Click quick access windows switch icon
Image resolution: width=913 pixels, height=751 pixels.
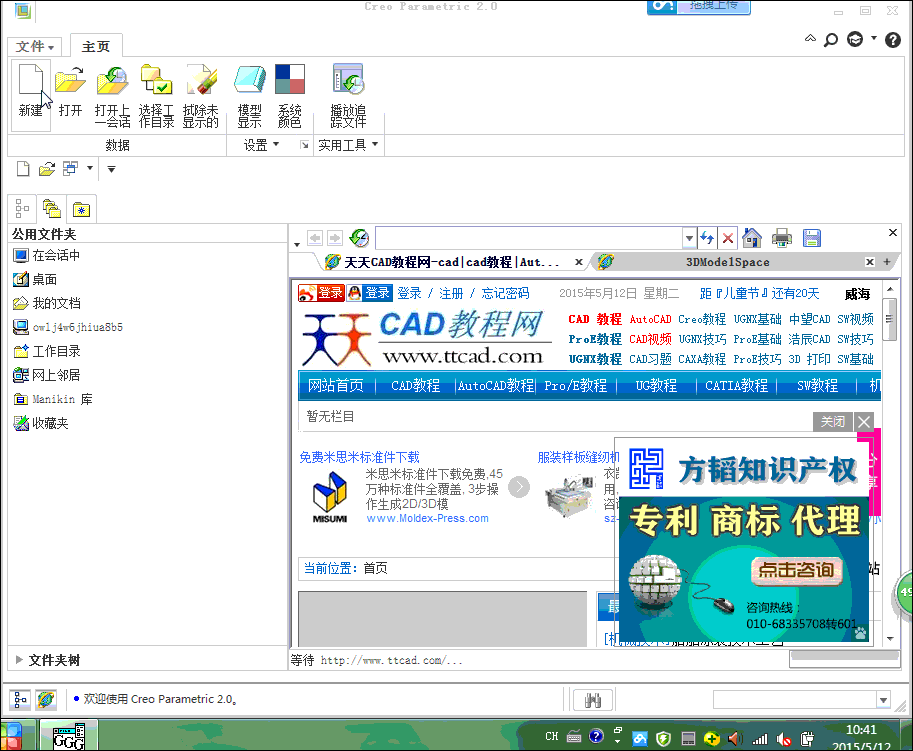pos(70,169)
